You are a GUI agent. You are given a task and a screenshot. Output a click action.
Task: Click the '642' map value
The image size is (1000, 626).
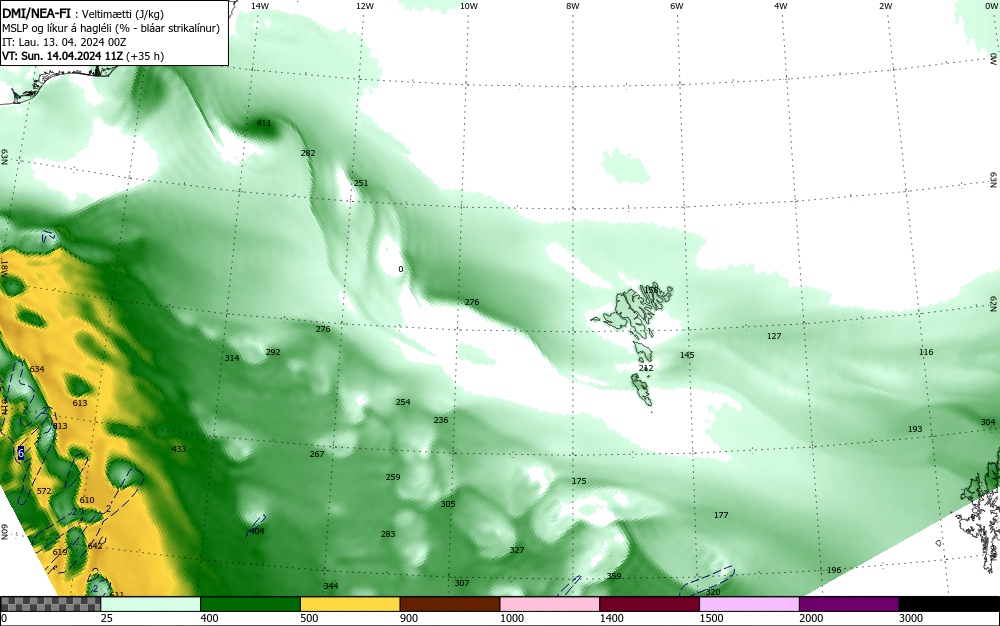(x=94, y=546)
